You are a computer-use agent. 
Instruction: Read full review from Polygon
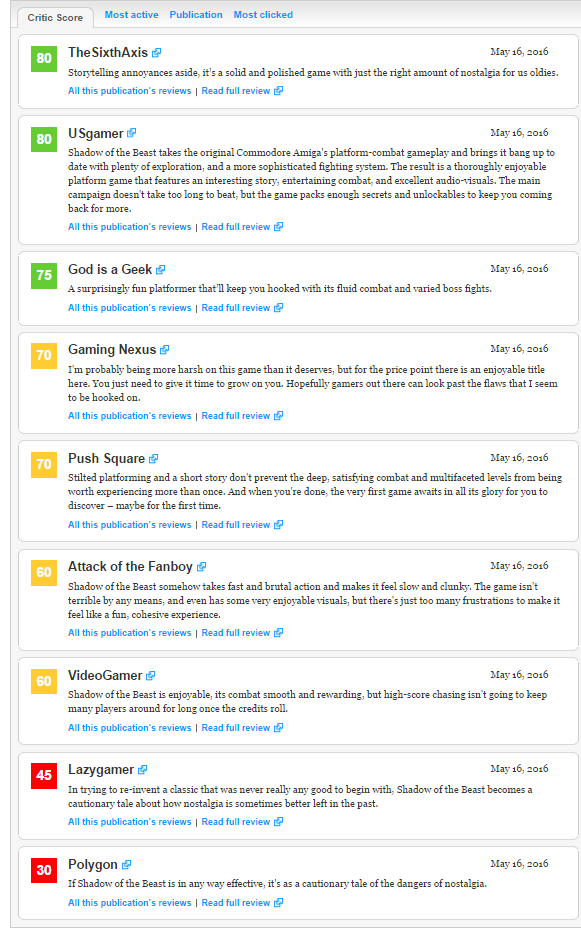pyautogui.click(x=242, y=902)
